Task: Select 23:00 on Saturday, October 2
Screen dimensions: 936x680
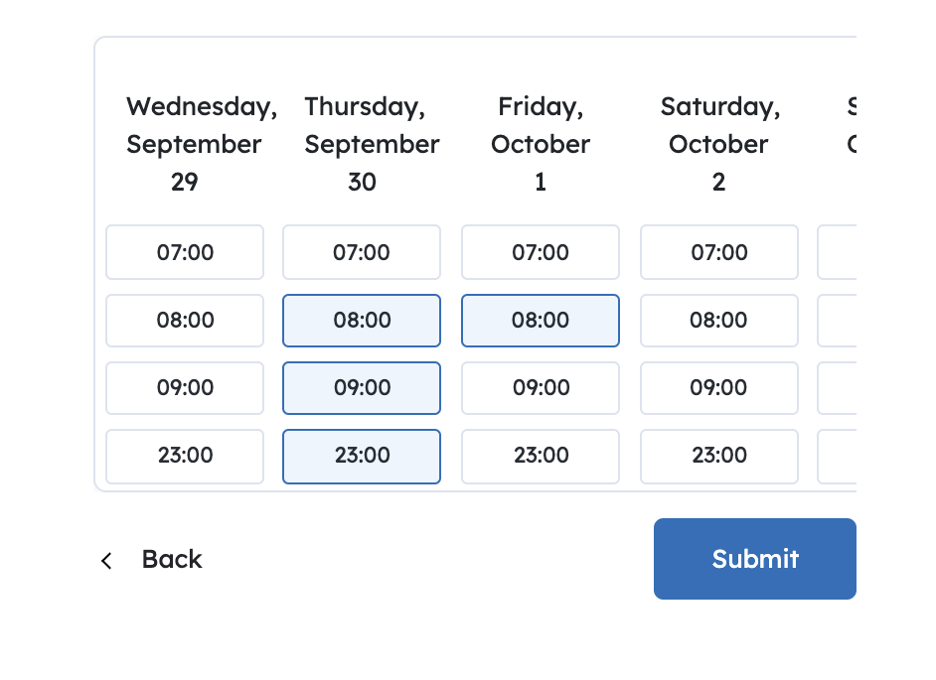Action: pyautogui.click(x=719, y=456)
